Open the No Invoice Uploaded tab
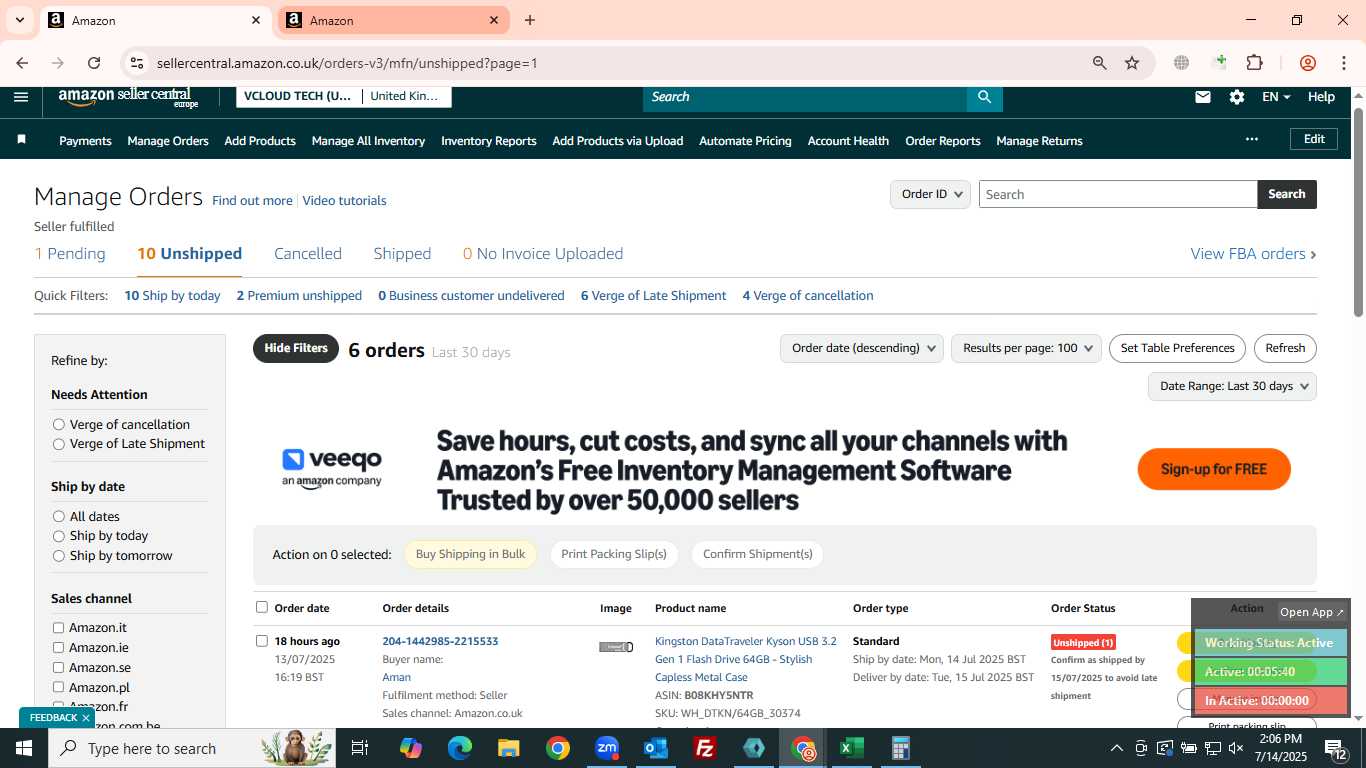1366x768 pixels. pos(543,254)
